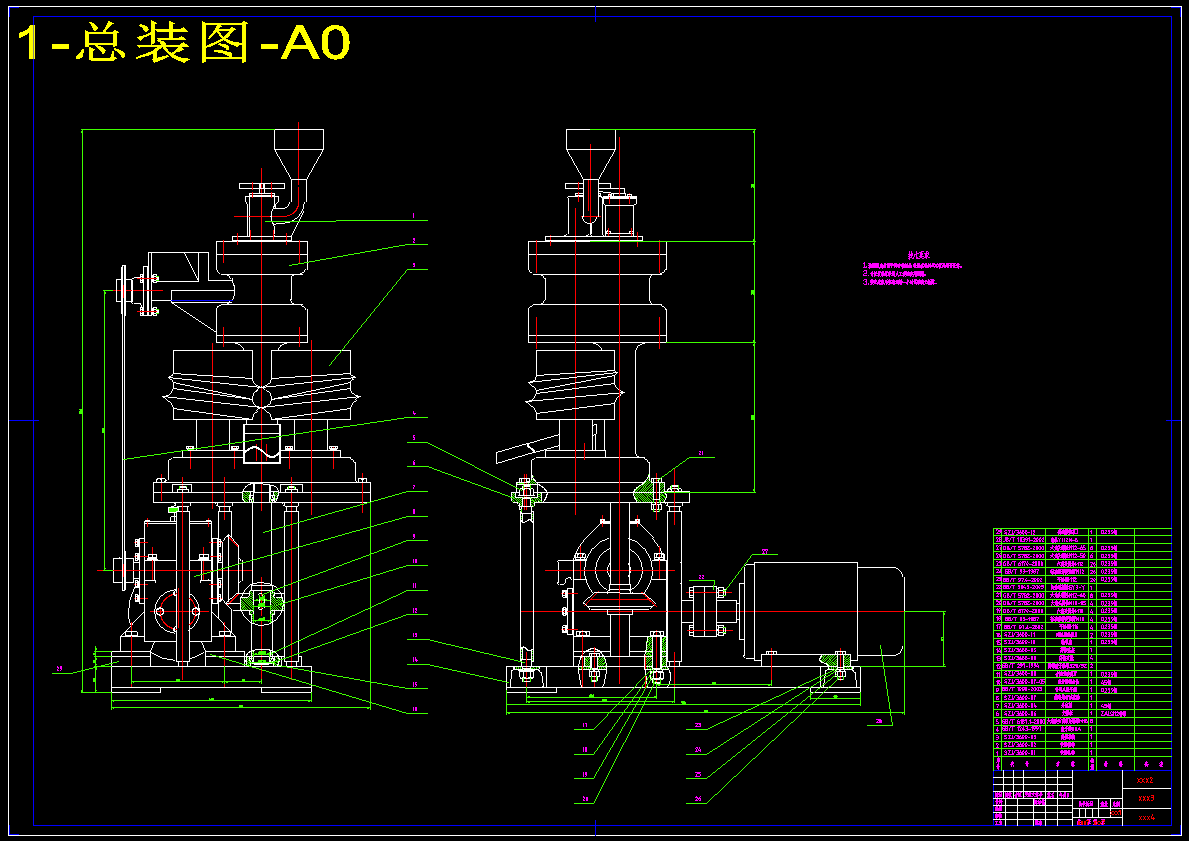Screen dimensions: 1189x841
Task: Pick part balloon number 20 label
Action: tap(585, 799)
